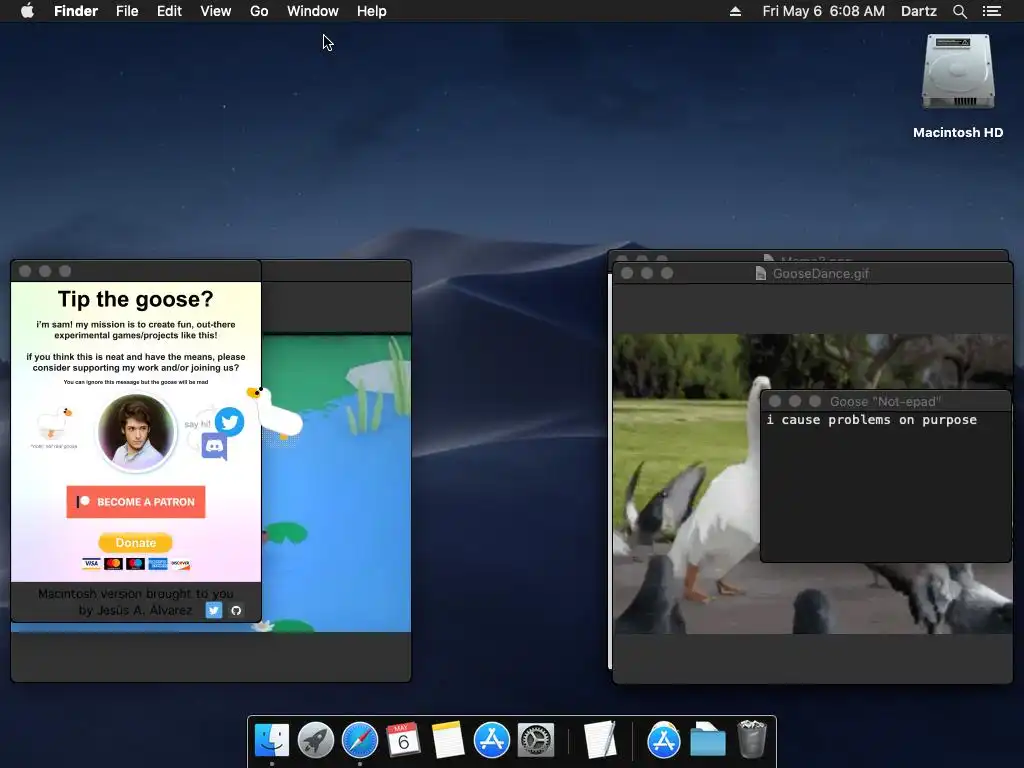
Task: Open Finder from the Dock
Action: coord(272,740)
